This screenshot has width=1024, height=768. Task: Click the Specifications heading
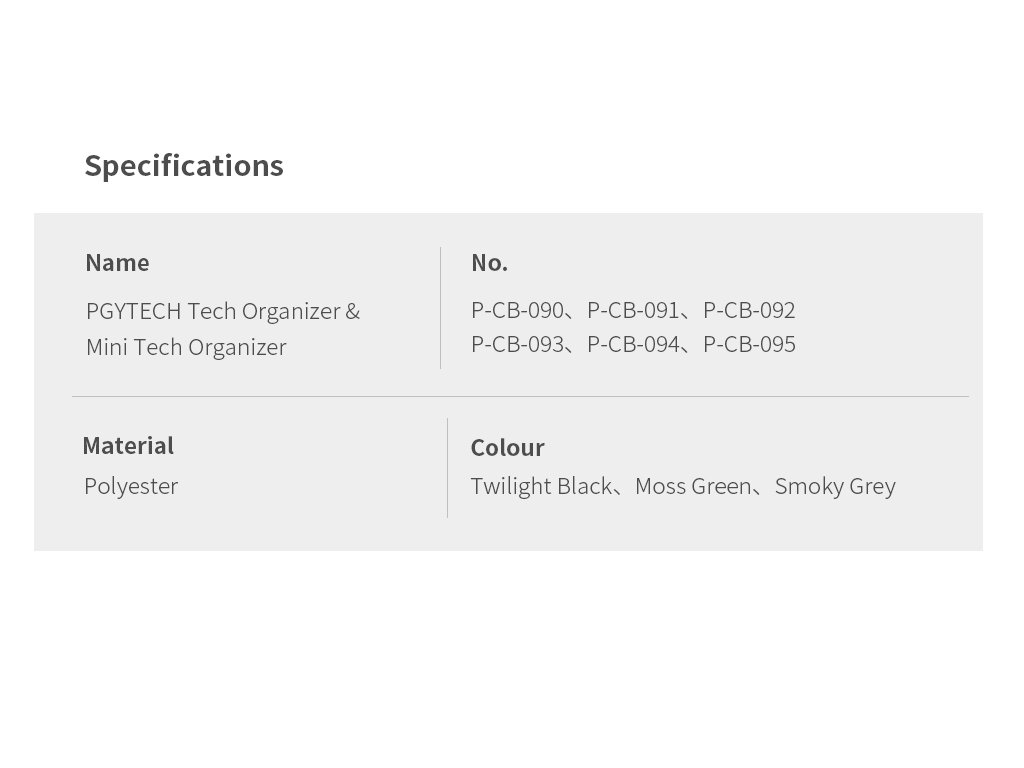coord(184,166)
